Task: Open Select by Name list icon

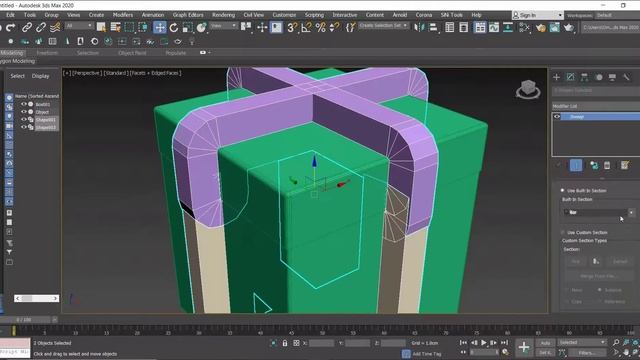Action: tap(116, 27)
